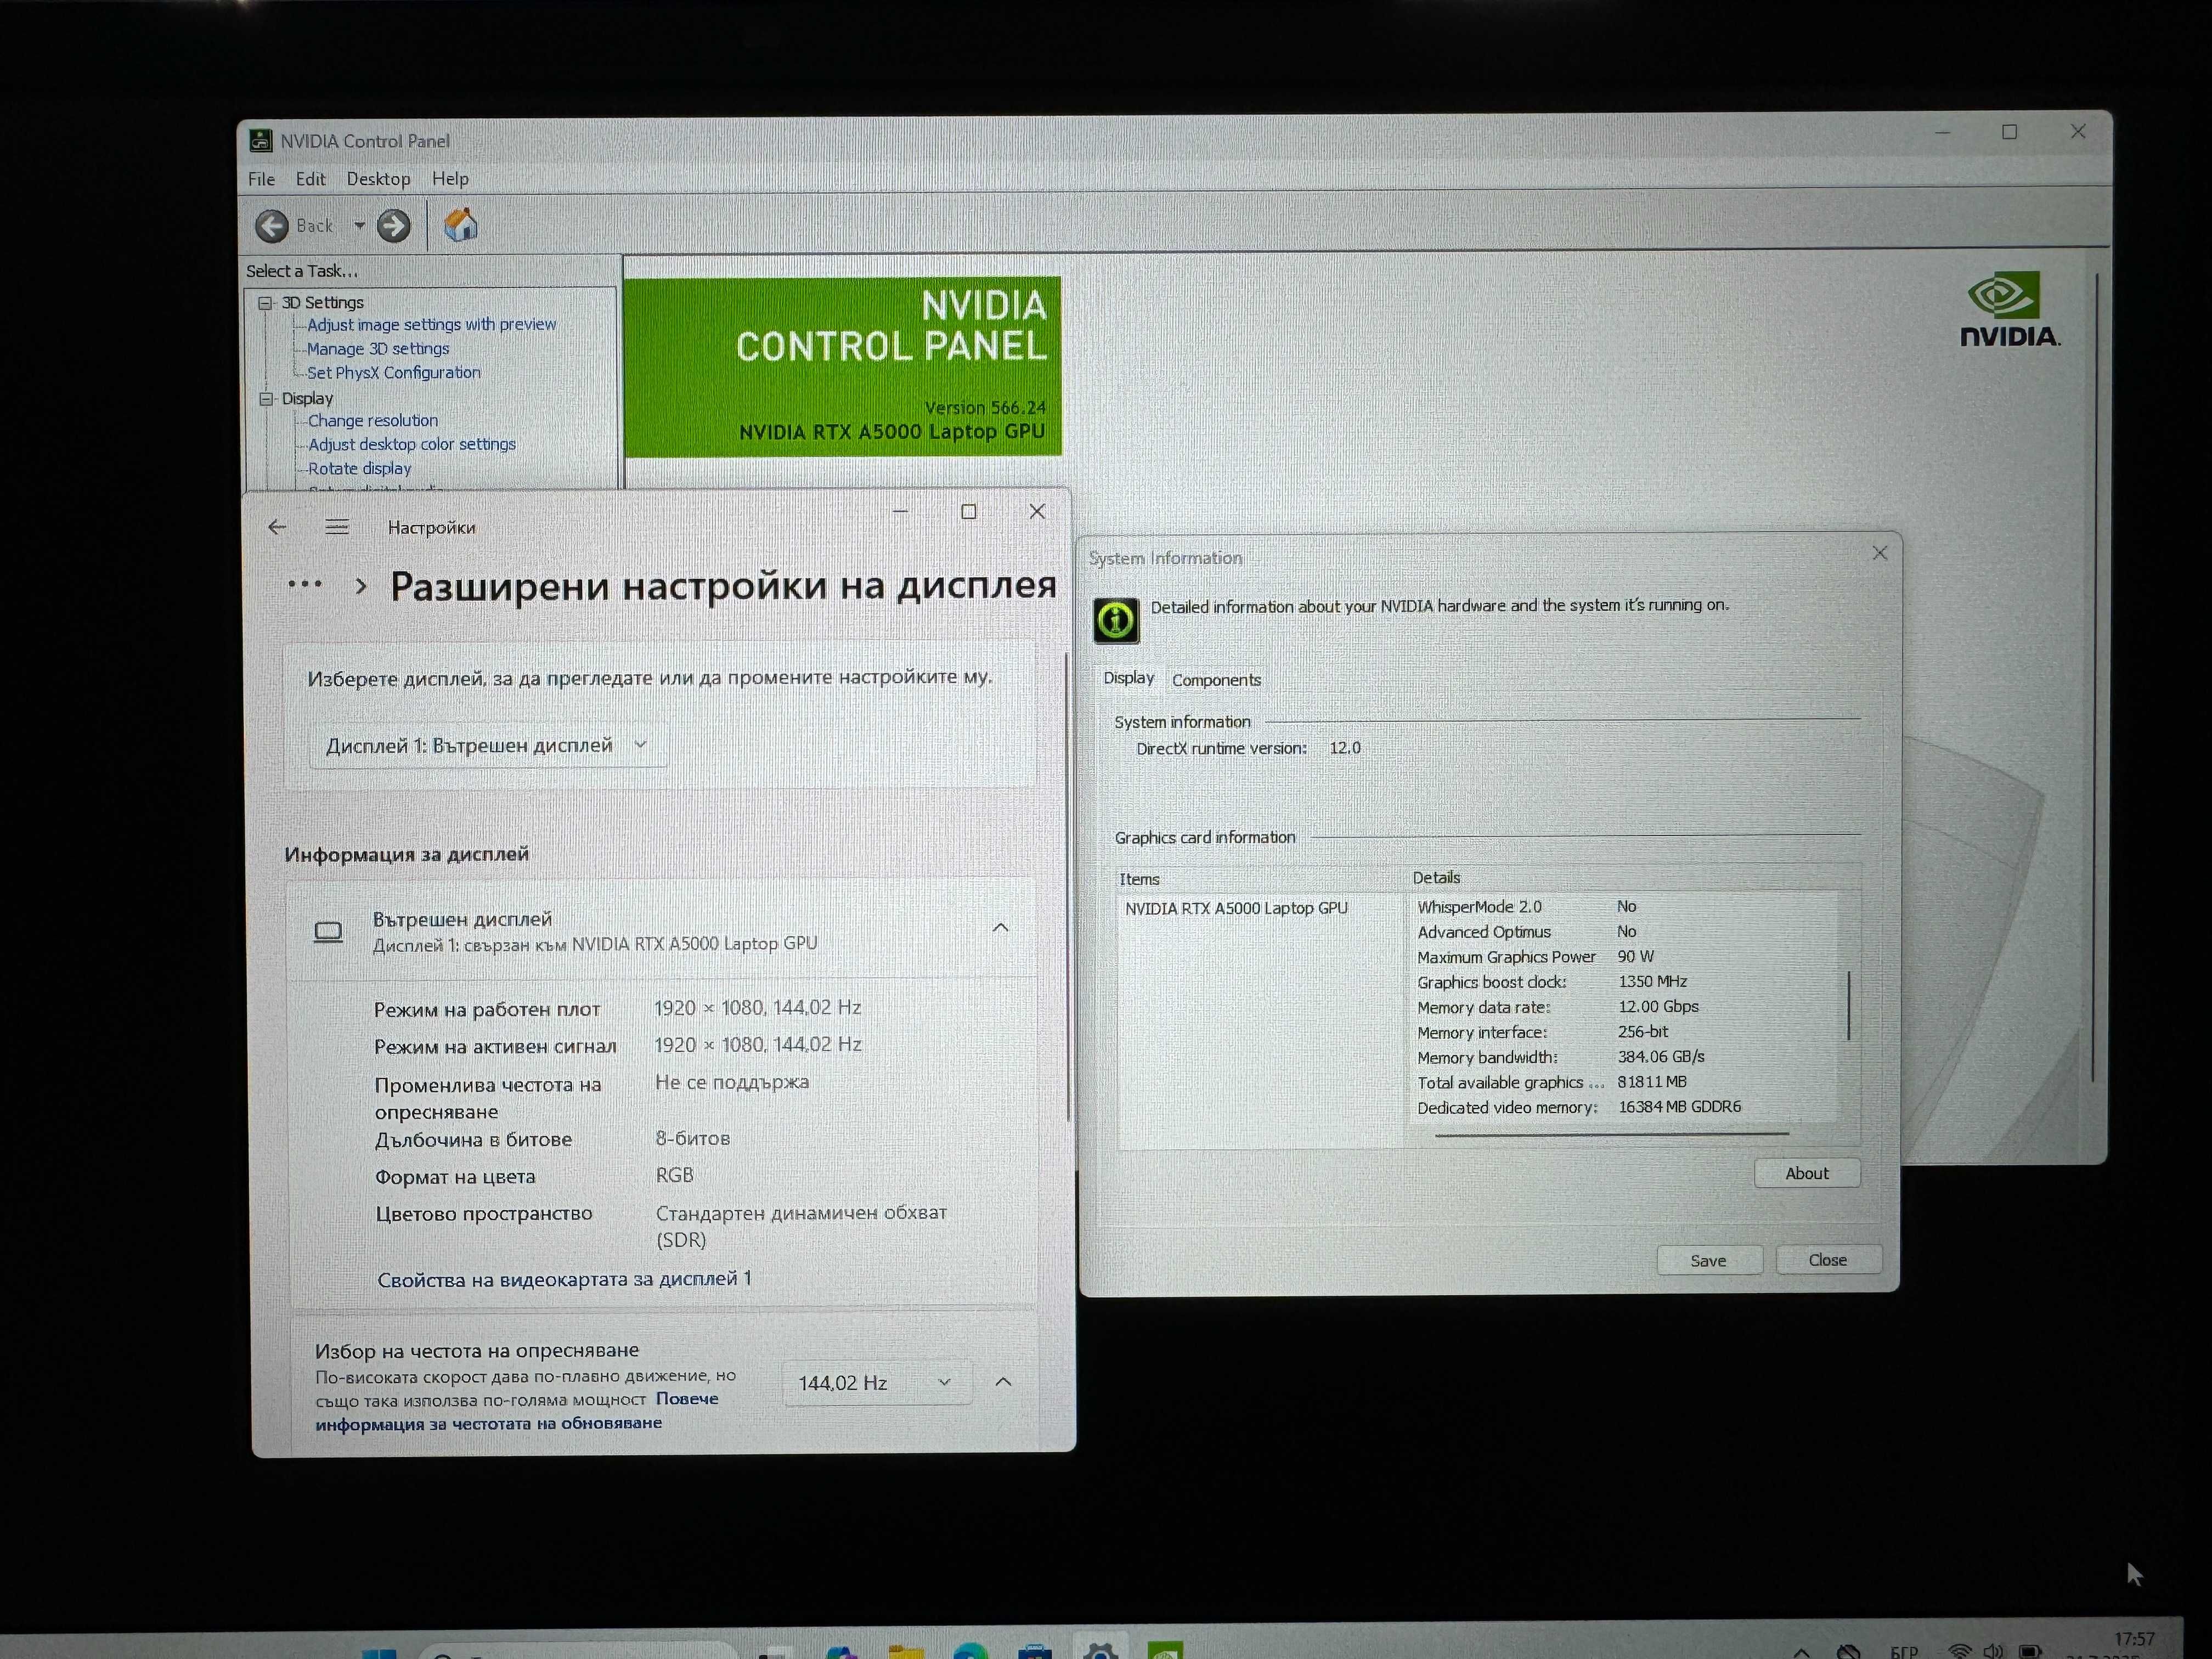Click the Settings gear icon on taskbar
2212x1659 pixels.
pos(1101,1651)
